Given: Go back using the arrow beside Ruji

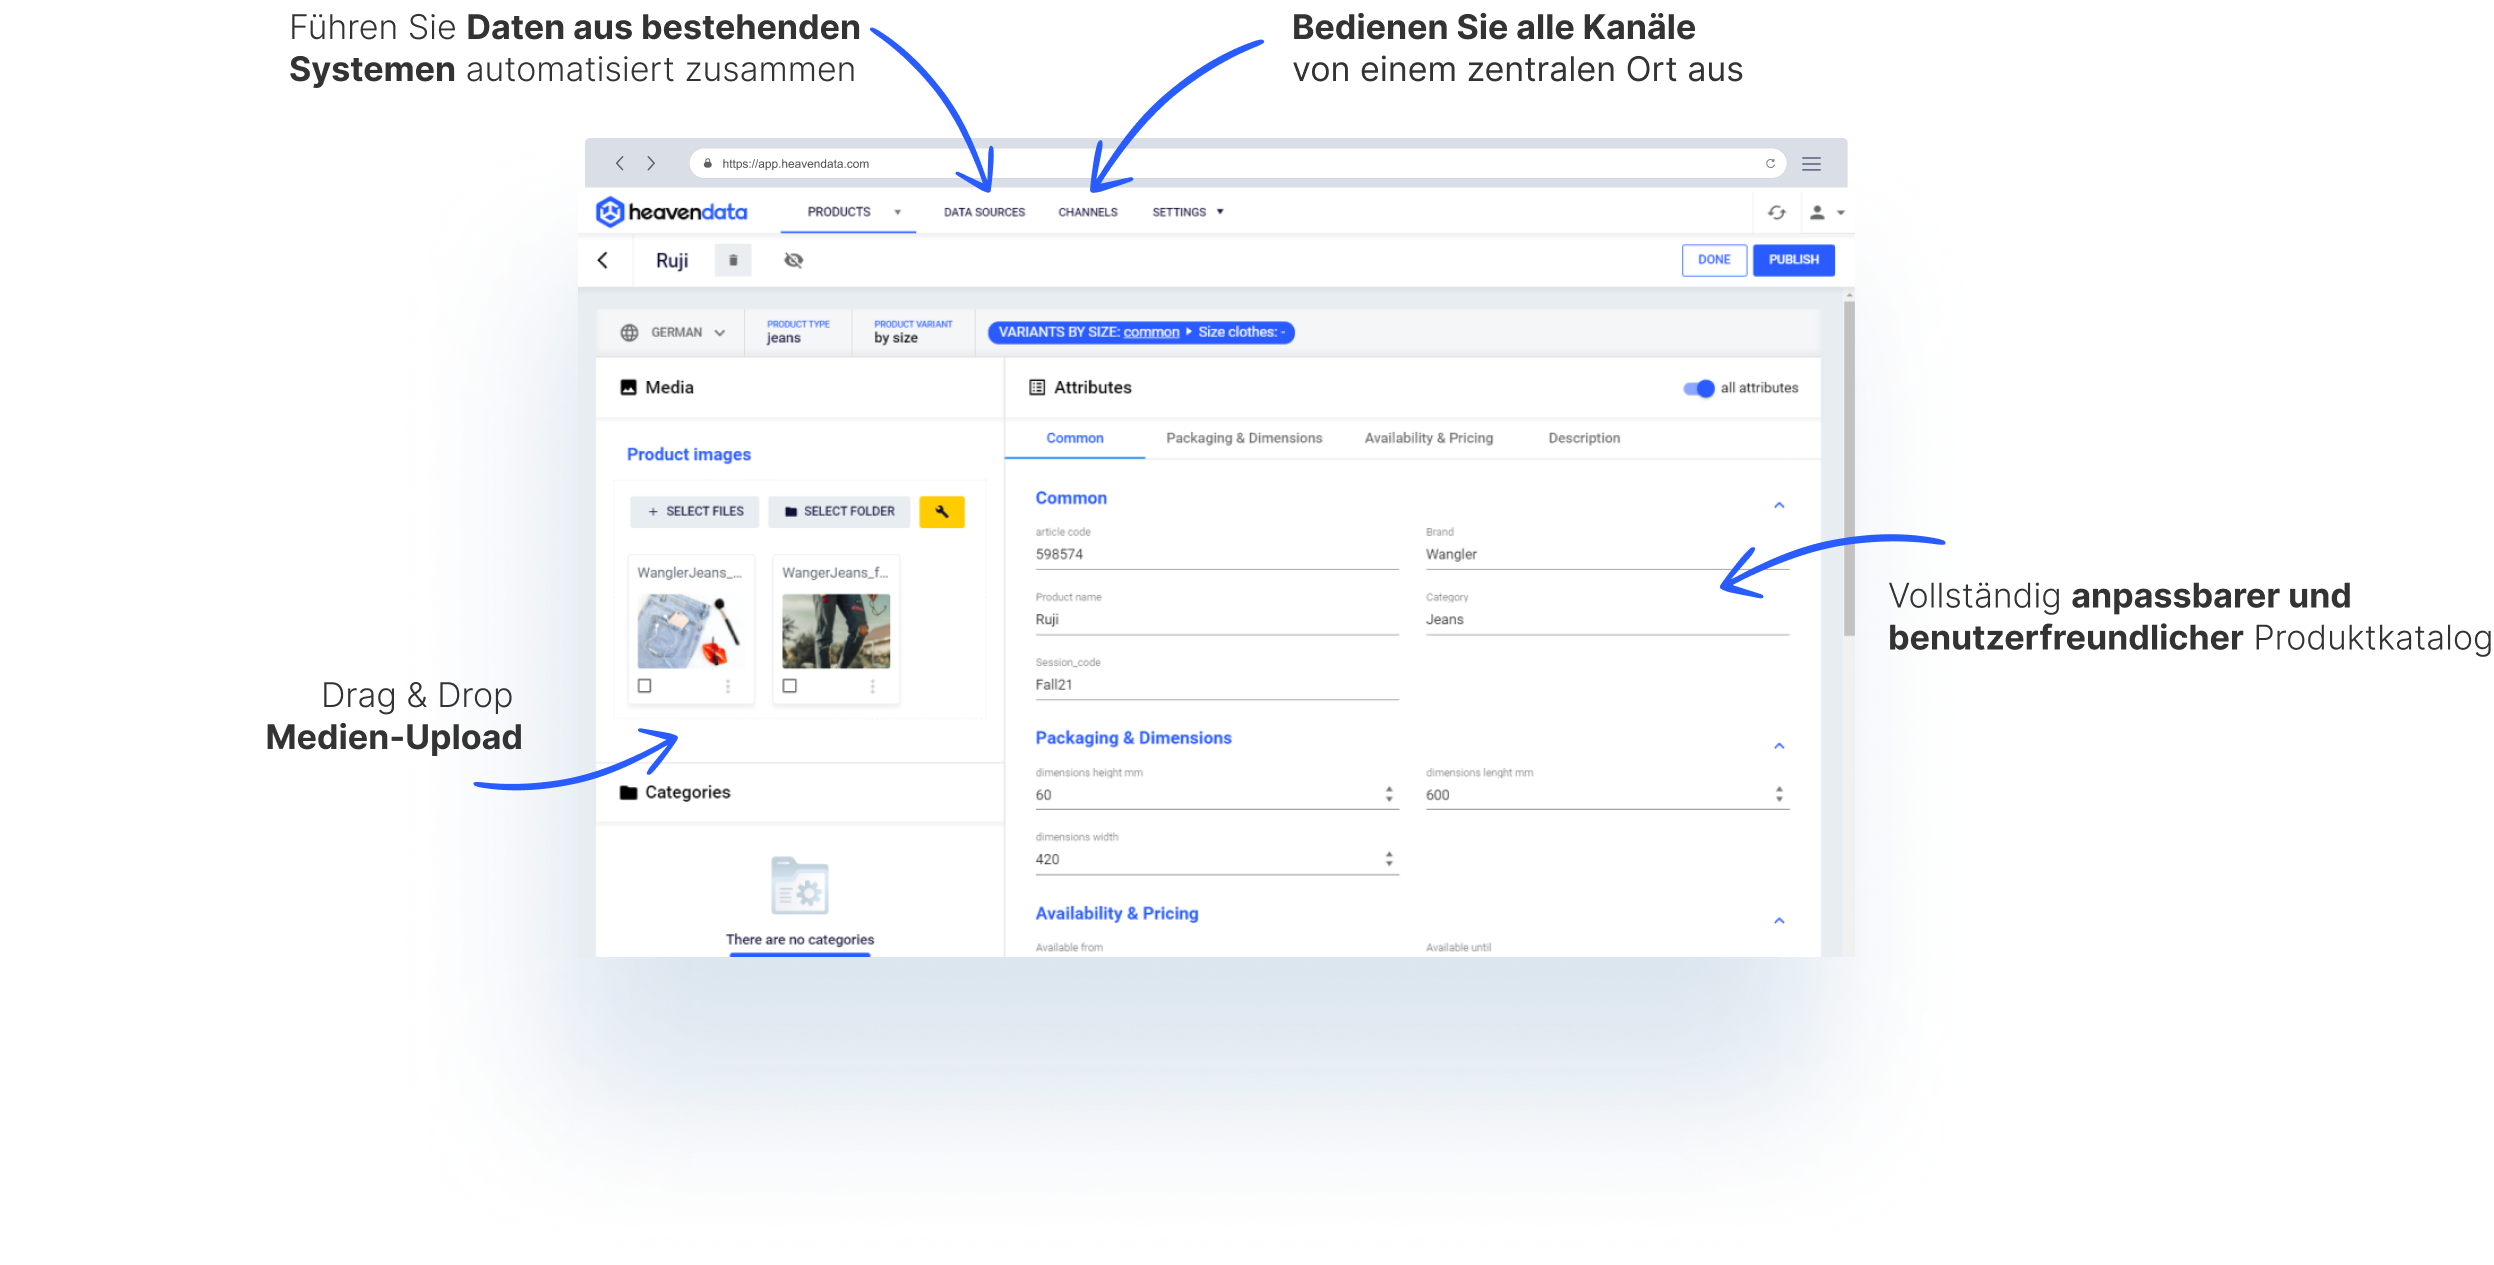Looking at the screenshot, I should [x=603, y=260].
